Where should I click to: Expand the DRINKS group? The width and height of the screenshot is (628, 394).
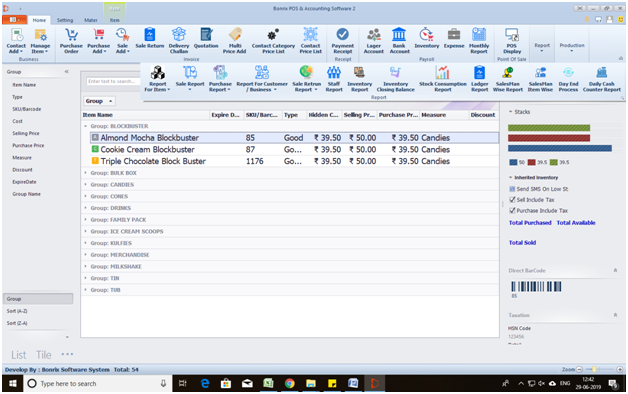pos(85,208)
